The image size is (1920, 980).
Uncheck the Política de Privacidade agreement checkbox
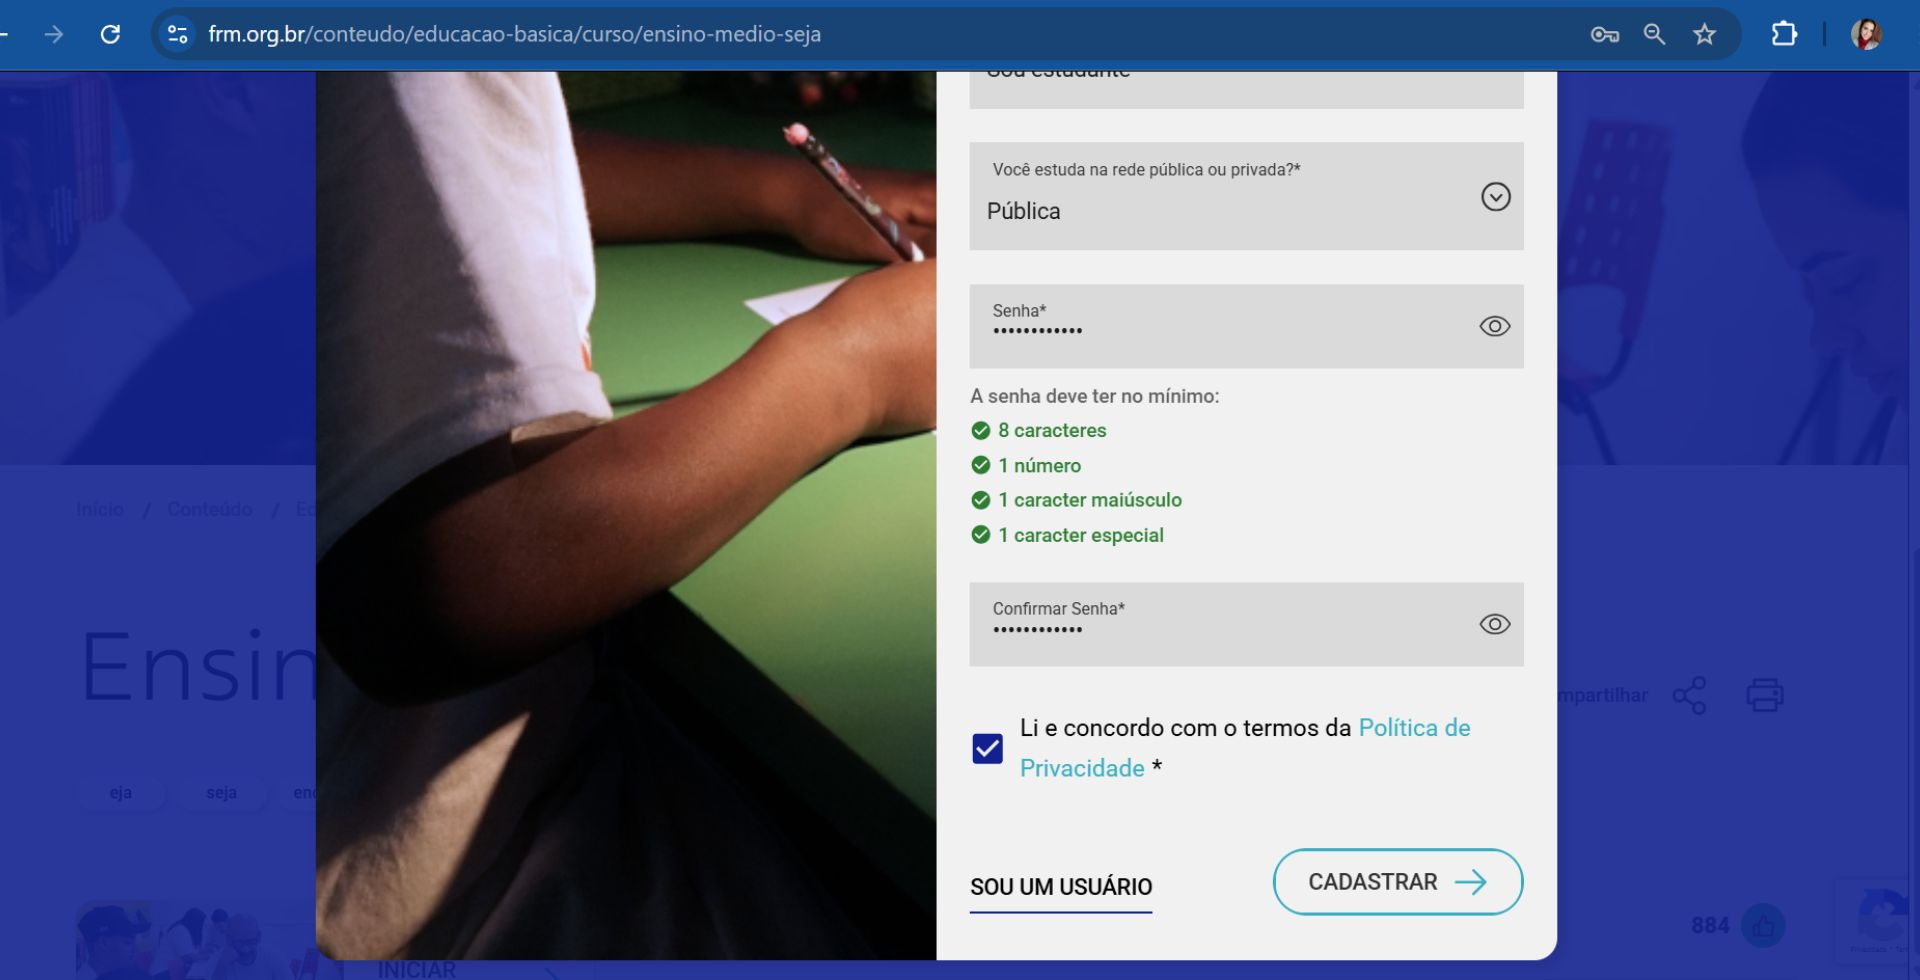987,748
